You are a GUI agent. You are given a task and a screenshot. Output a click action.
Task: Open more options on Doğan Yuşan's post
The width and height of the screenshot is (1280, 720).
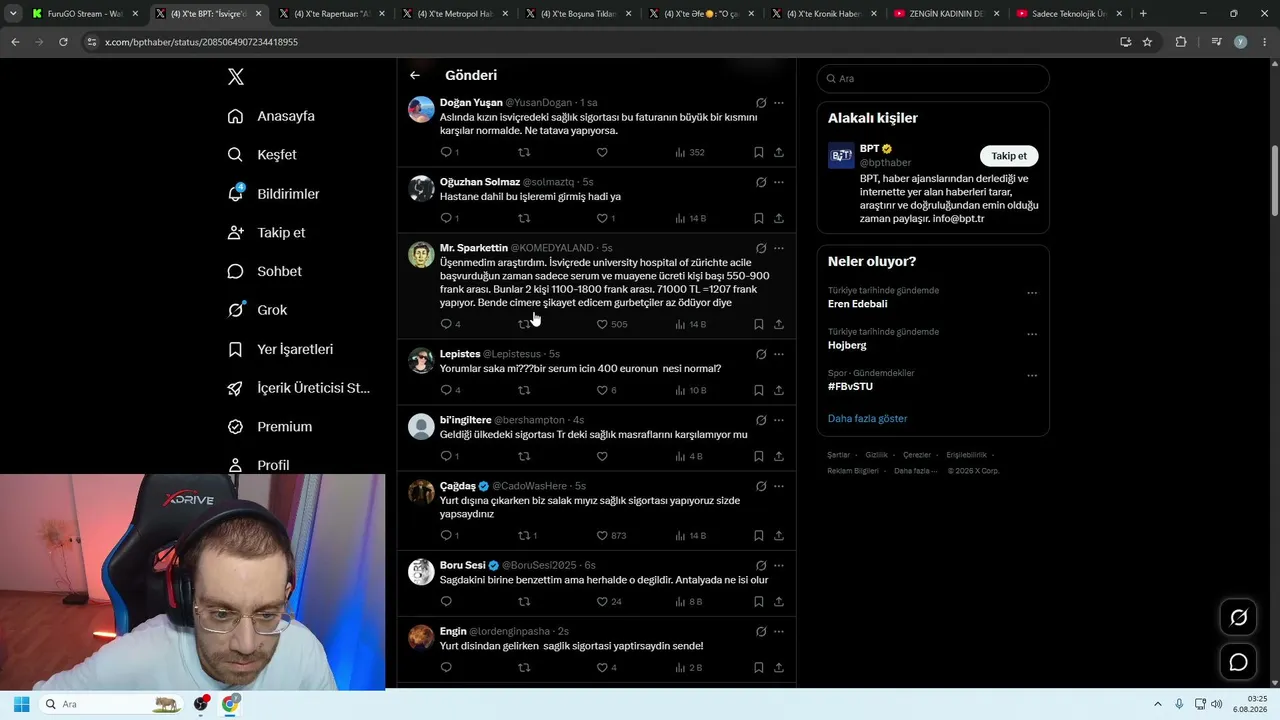point(779,103)
